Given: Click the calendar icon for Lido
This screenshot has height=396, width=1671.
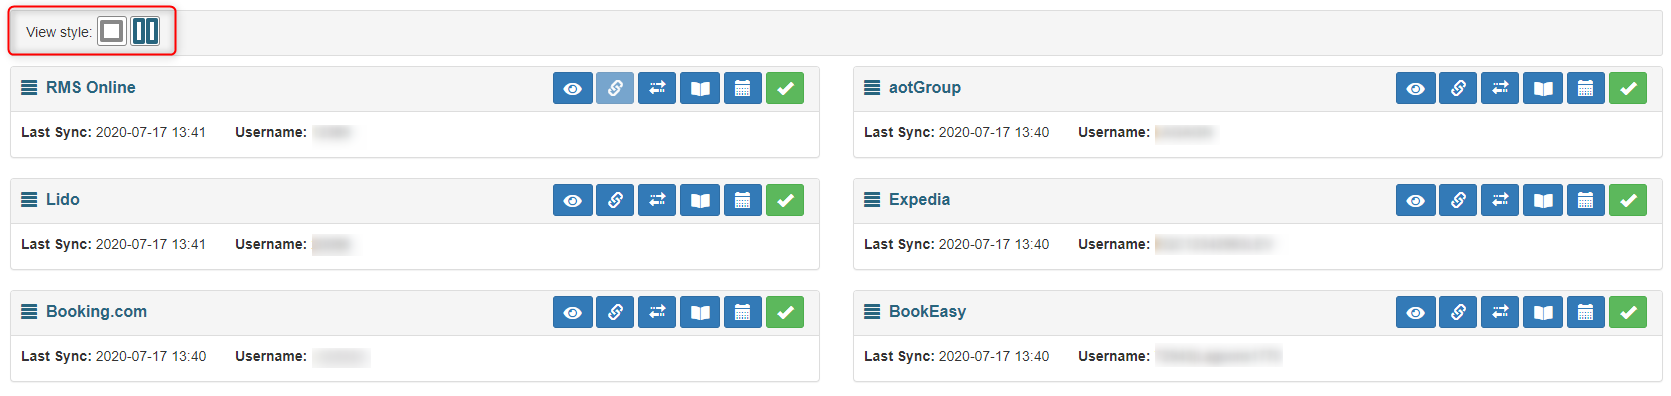Looking at the screenshot, I should pyautogui.click(x=742, y=200).
